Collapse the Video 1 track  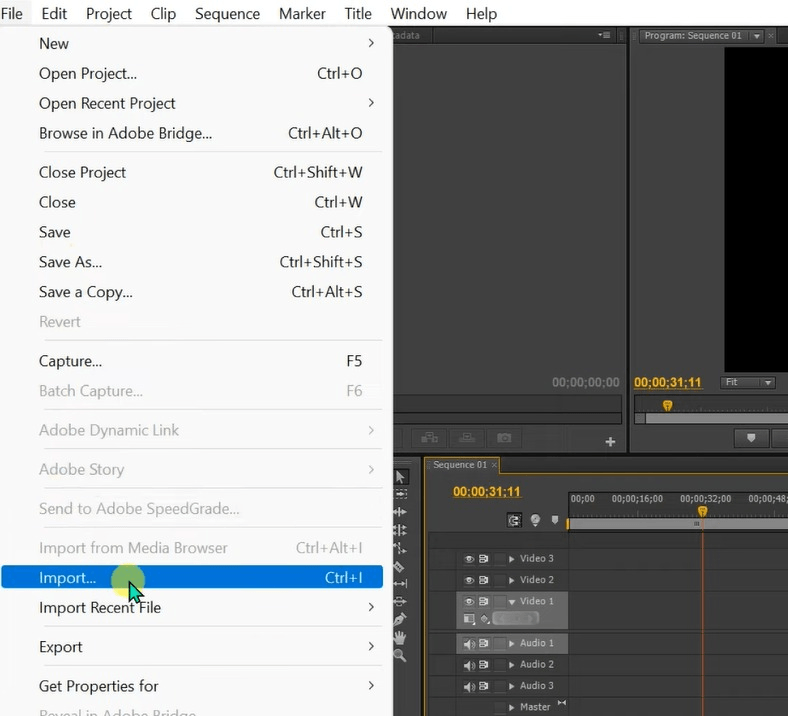pyautogui.click(x=512, y=601)
